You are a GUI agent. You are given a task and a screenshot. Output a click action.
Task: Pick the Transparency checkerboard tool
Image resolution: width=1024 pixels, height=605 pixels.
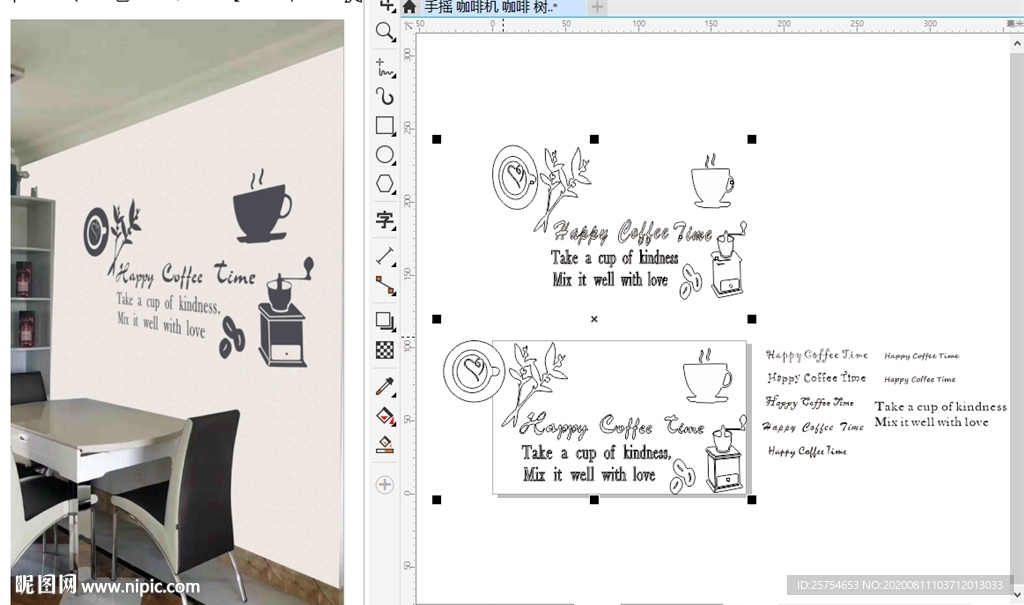385,350
